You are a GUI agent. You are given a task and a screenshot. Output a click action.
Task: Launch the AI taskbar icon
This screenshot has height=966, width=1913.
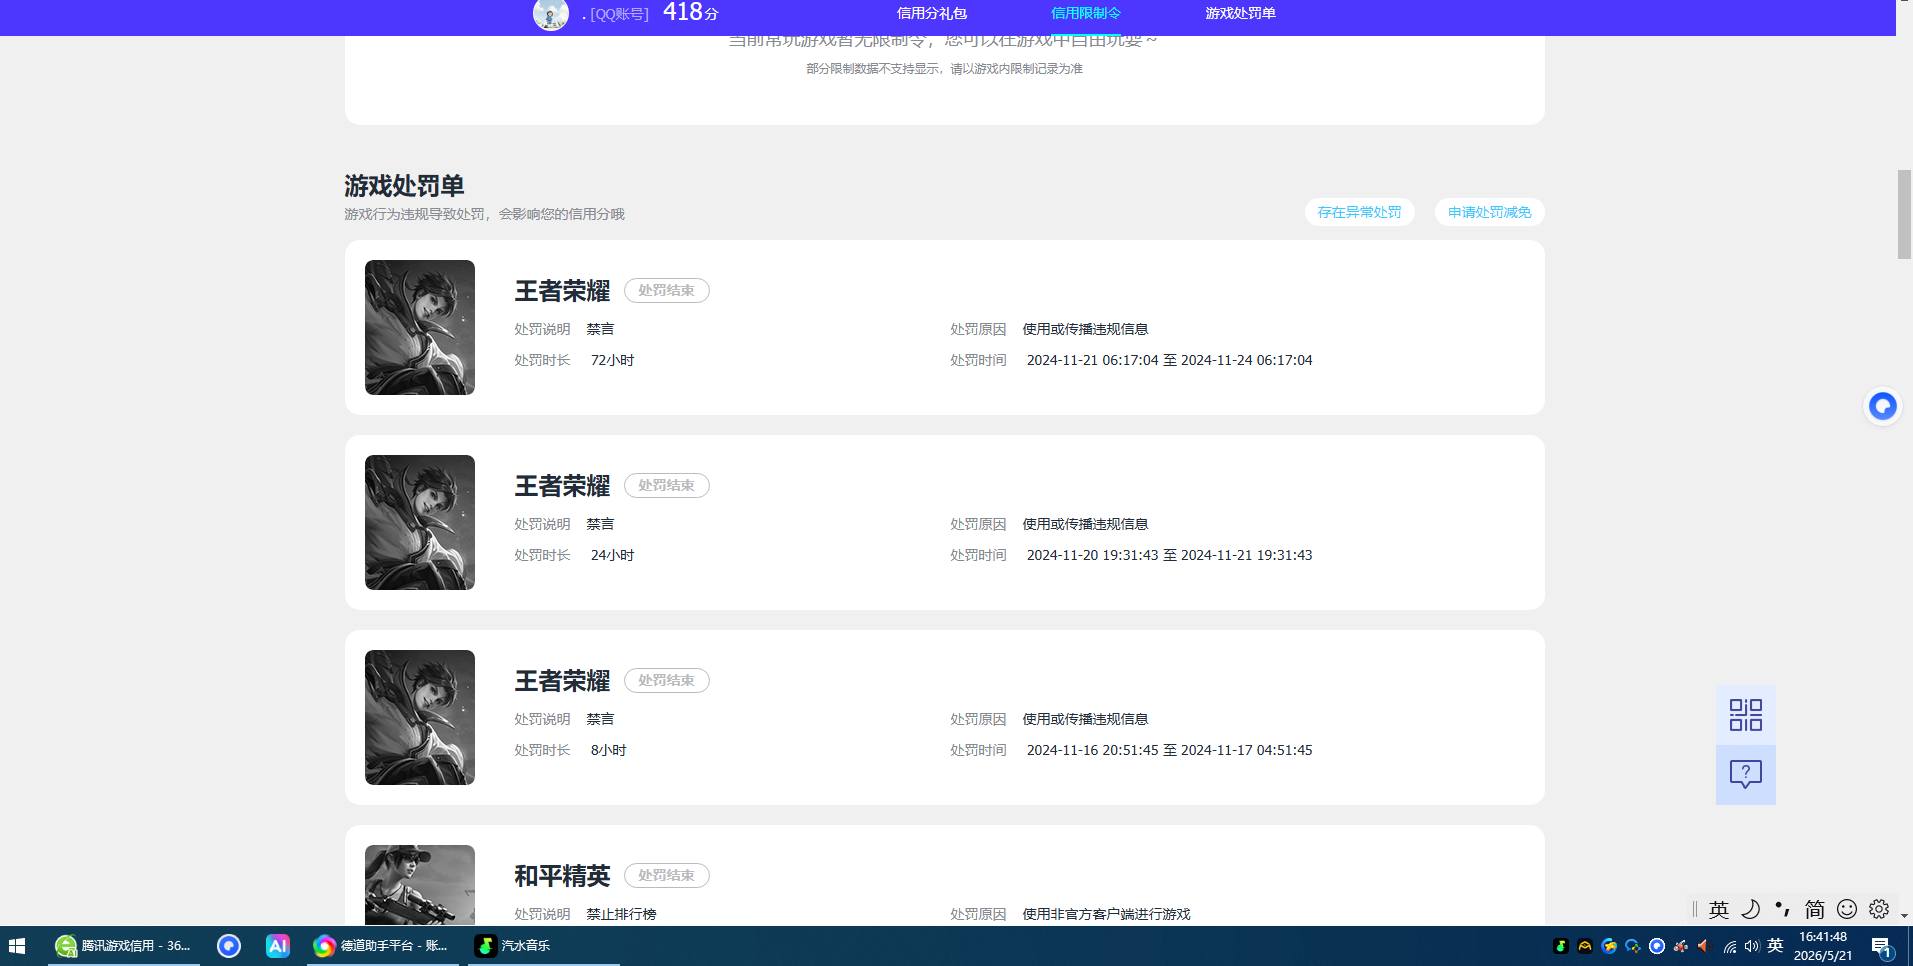click(277, 945)
